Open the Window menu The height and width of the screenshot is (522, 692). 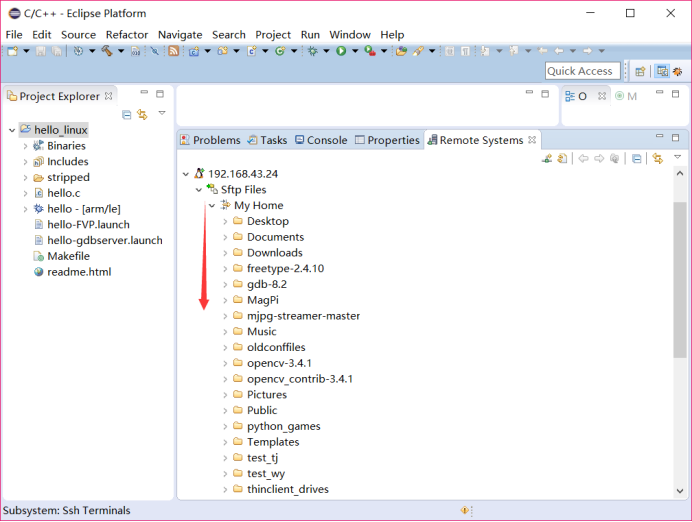[350, 35]
